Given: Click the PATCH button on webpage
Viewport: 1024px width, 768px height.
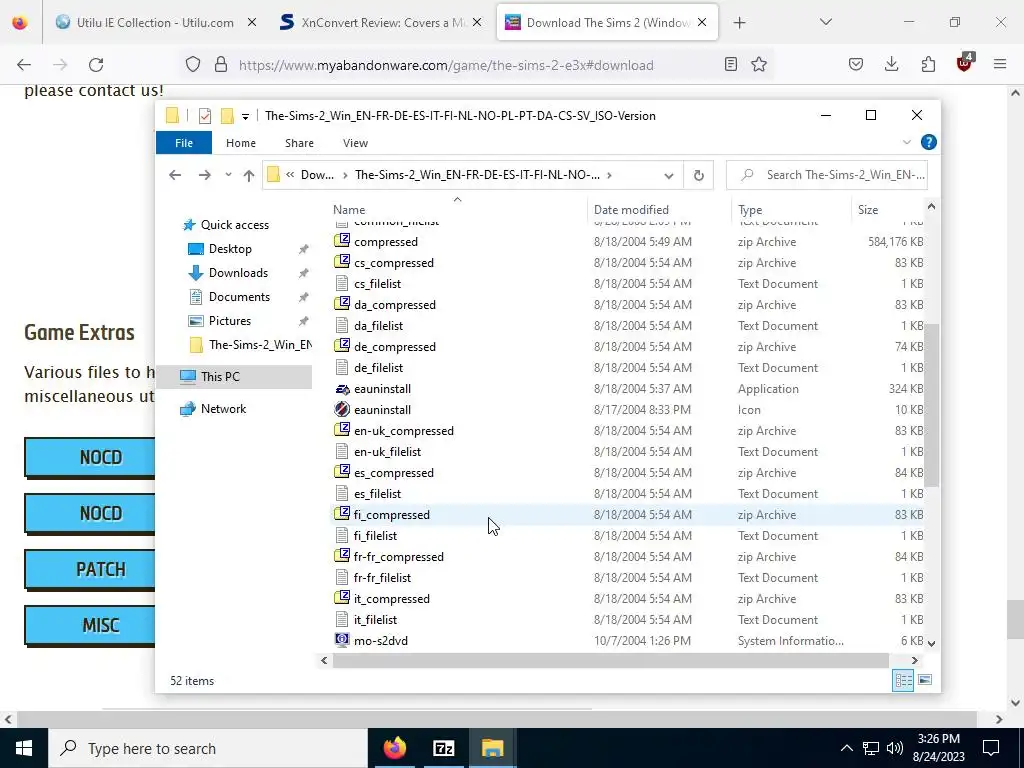Looking at the screenshot, I should (90, 569).
